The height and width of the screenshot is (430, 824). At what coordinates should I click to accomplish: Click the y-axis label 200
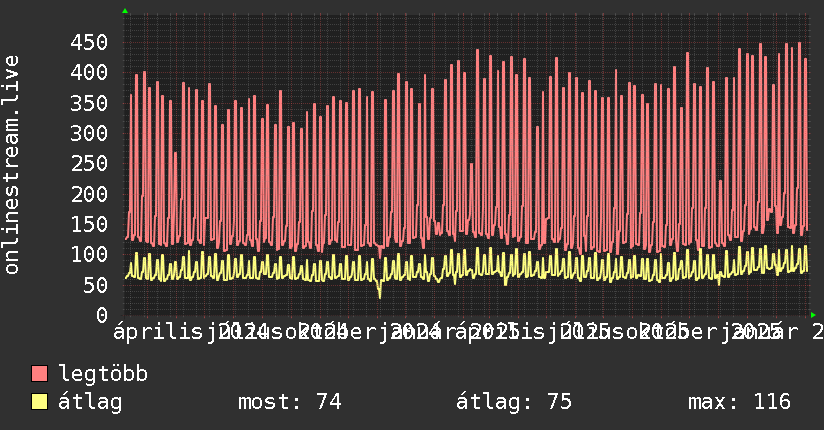89,194
